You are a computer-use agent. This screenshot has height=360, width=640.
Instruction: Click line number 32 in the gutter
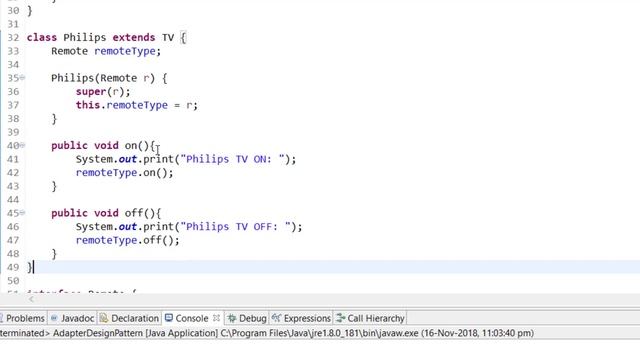13,38
